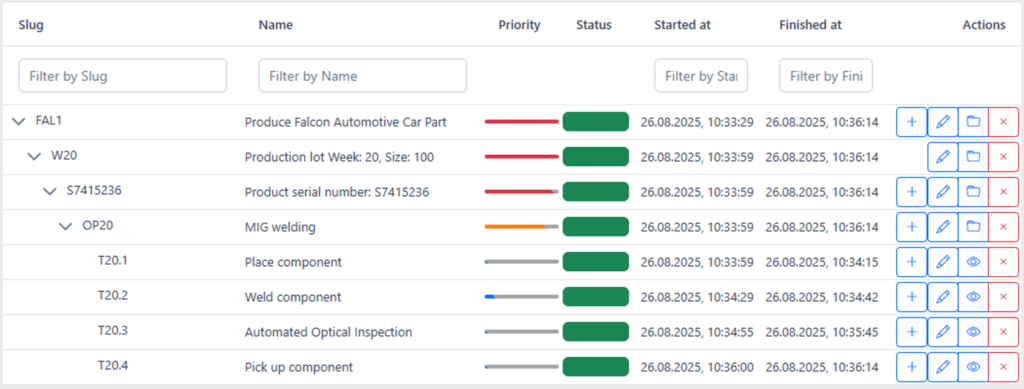Click 'Weld component' name cell

tap(293, 298)
